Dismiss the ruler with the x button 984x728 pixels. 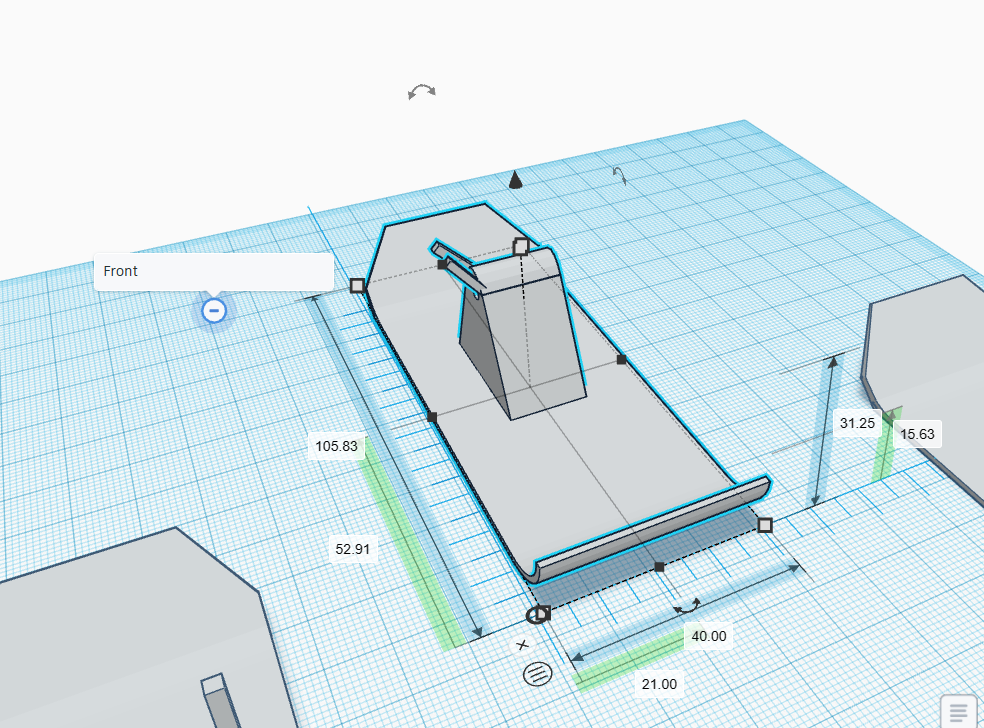521,645
